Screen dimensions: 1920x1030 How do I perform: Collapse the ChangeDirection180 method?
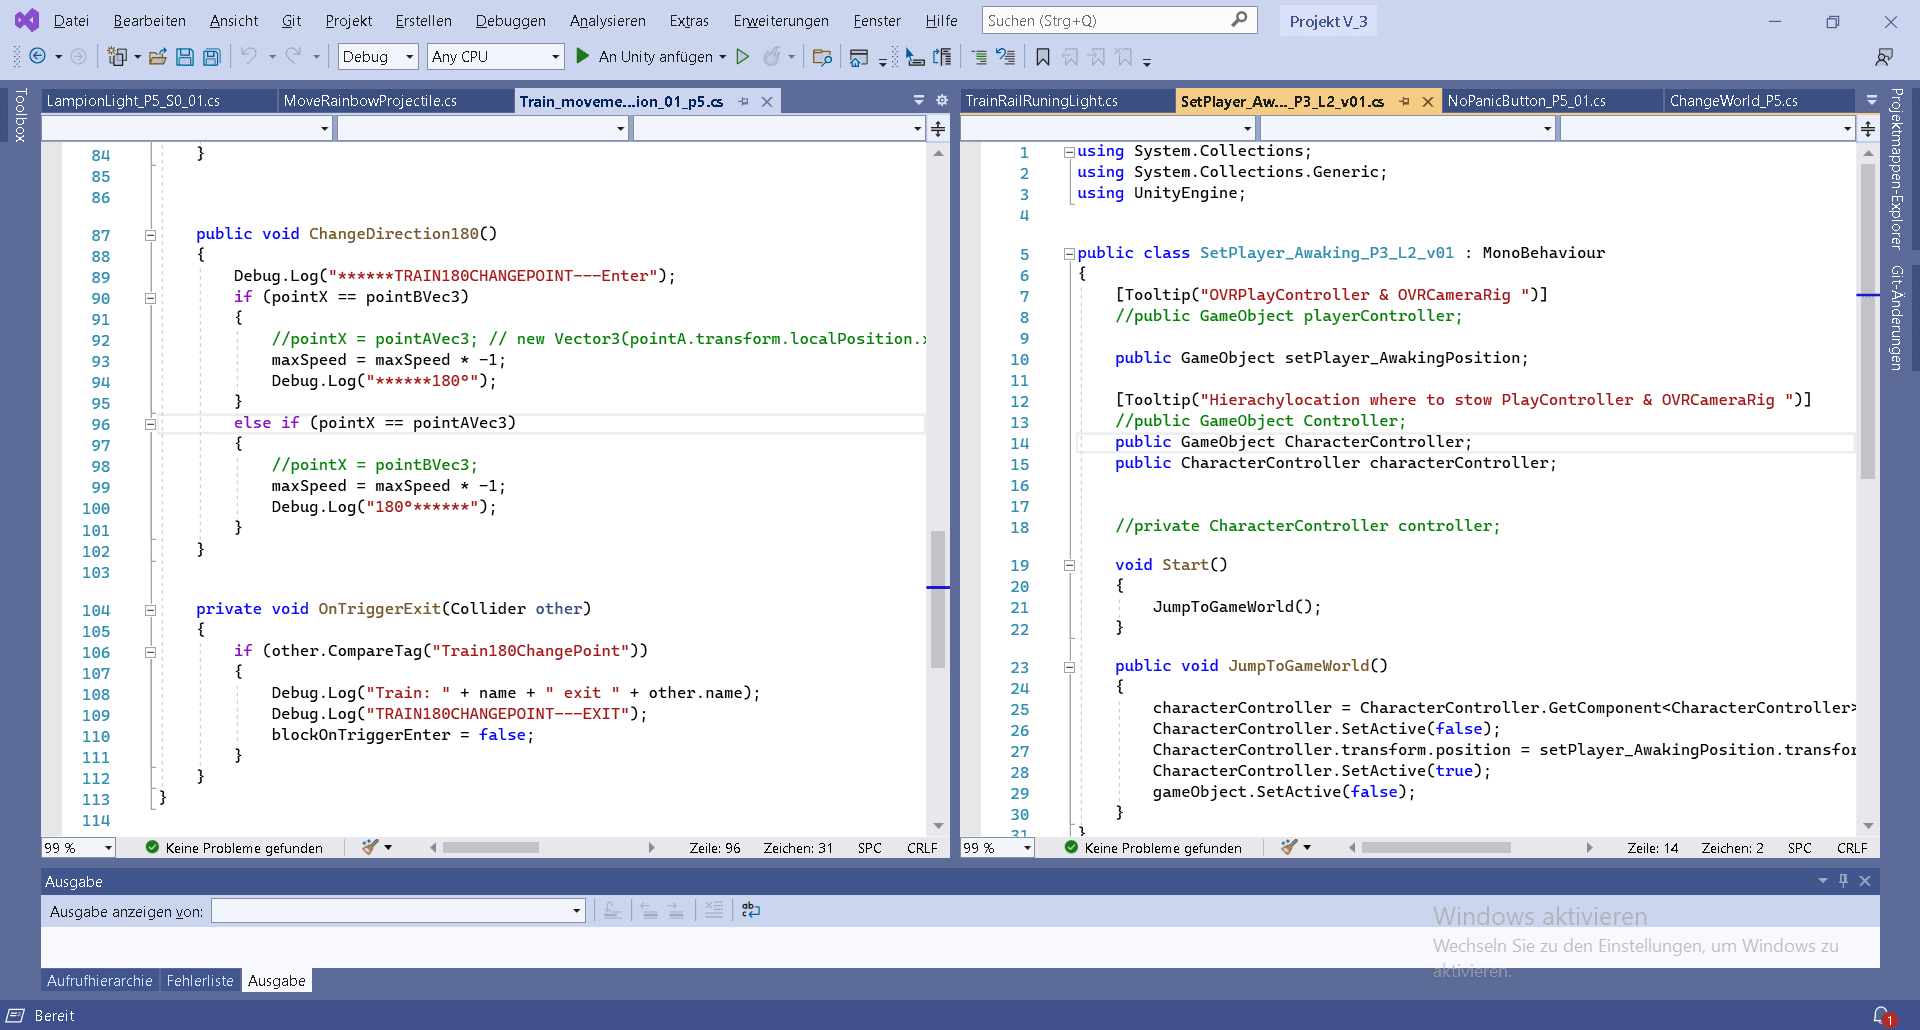(150, 235)
